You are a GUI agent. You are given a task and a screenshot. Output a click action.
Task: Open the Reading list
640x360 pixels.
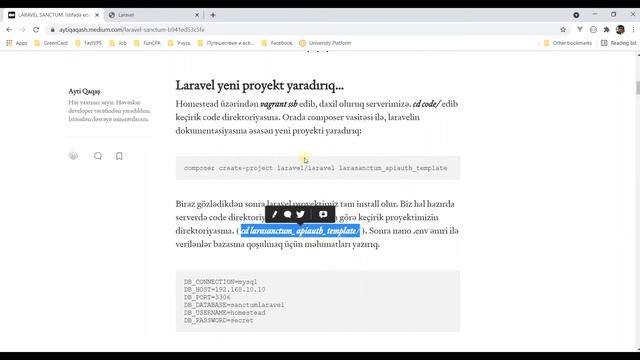coord(619,43)
